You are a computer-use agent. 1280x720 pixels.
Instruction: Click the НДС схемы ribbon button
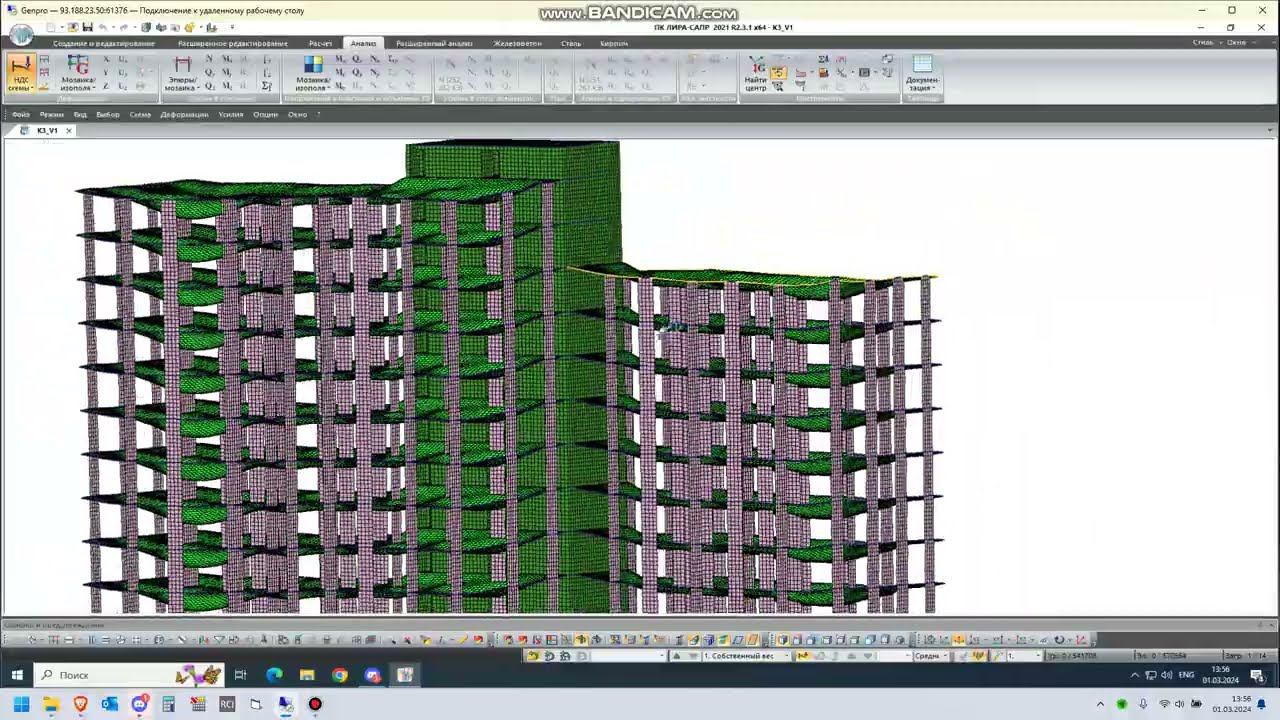[20, 74]
